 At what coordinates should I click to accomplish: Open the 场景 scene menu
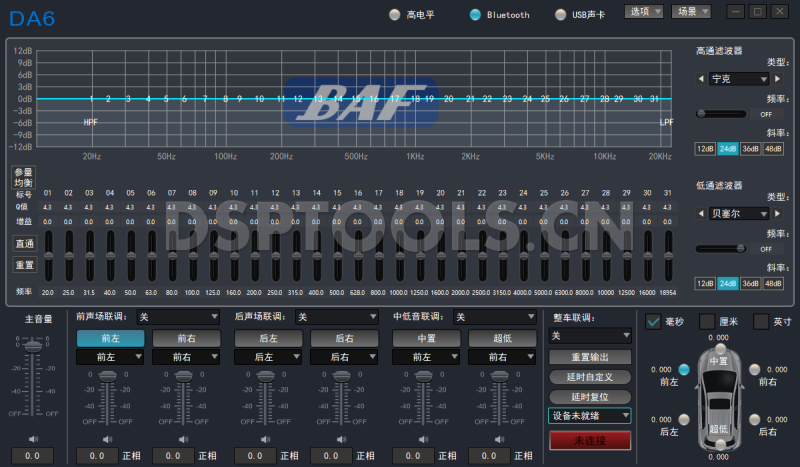pos(691,11)
